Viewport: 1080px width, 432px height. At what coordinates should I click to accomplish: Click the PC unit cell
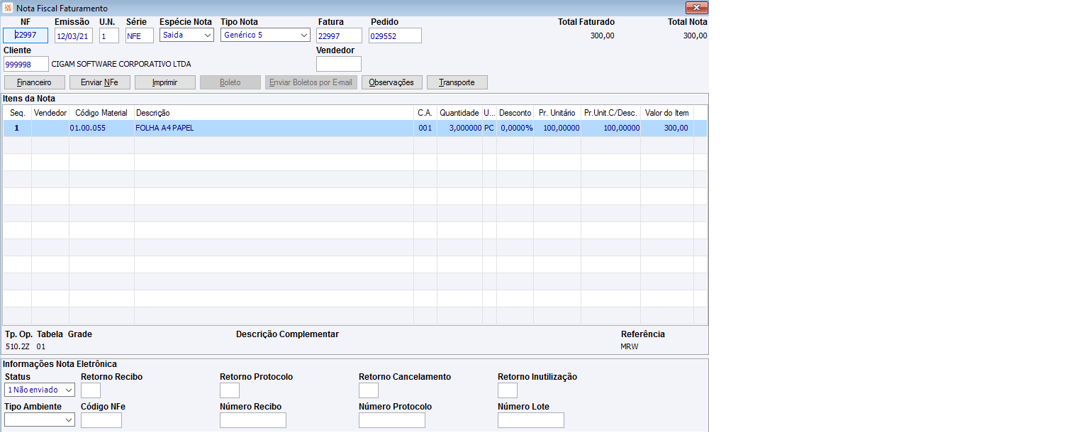click(489, 128)
